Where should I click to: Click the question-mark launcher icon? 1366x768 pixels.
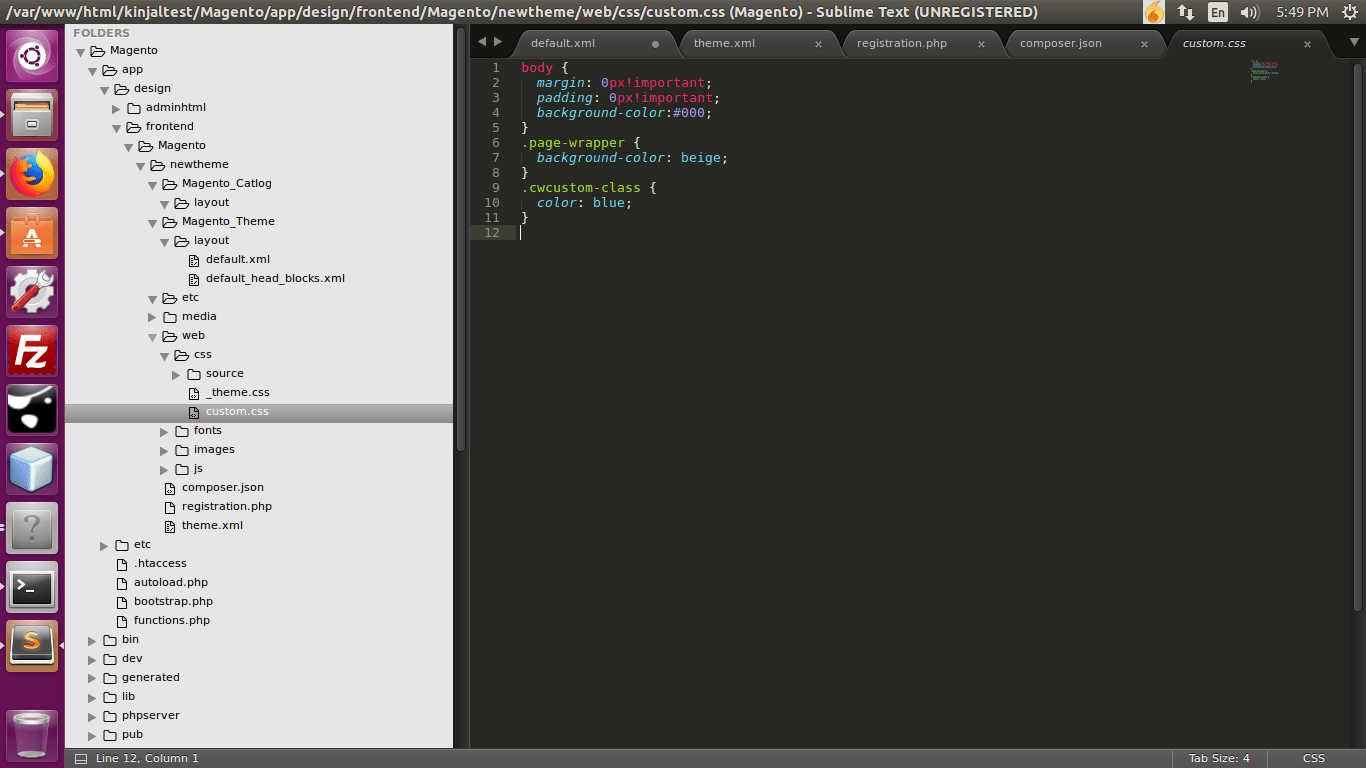point(33,528)
